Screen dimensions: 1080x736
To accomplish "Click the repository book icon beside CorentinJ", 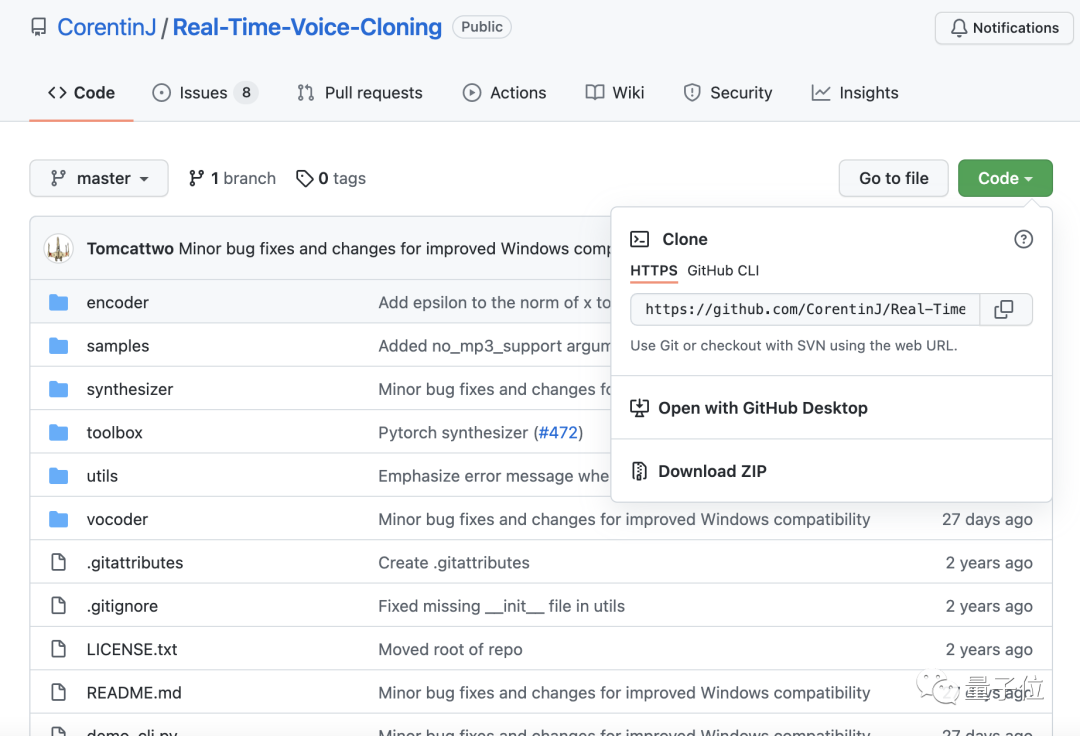I will [39, 28].
